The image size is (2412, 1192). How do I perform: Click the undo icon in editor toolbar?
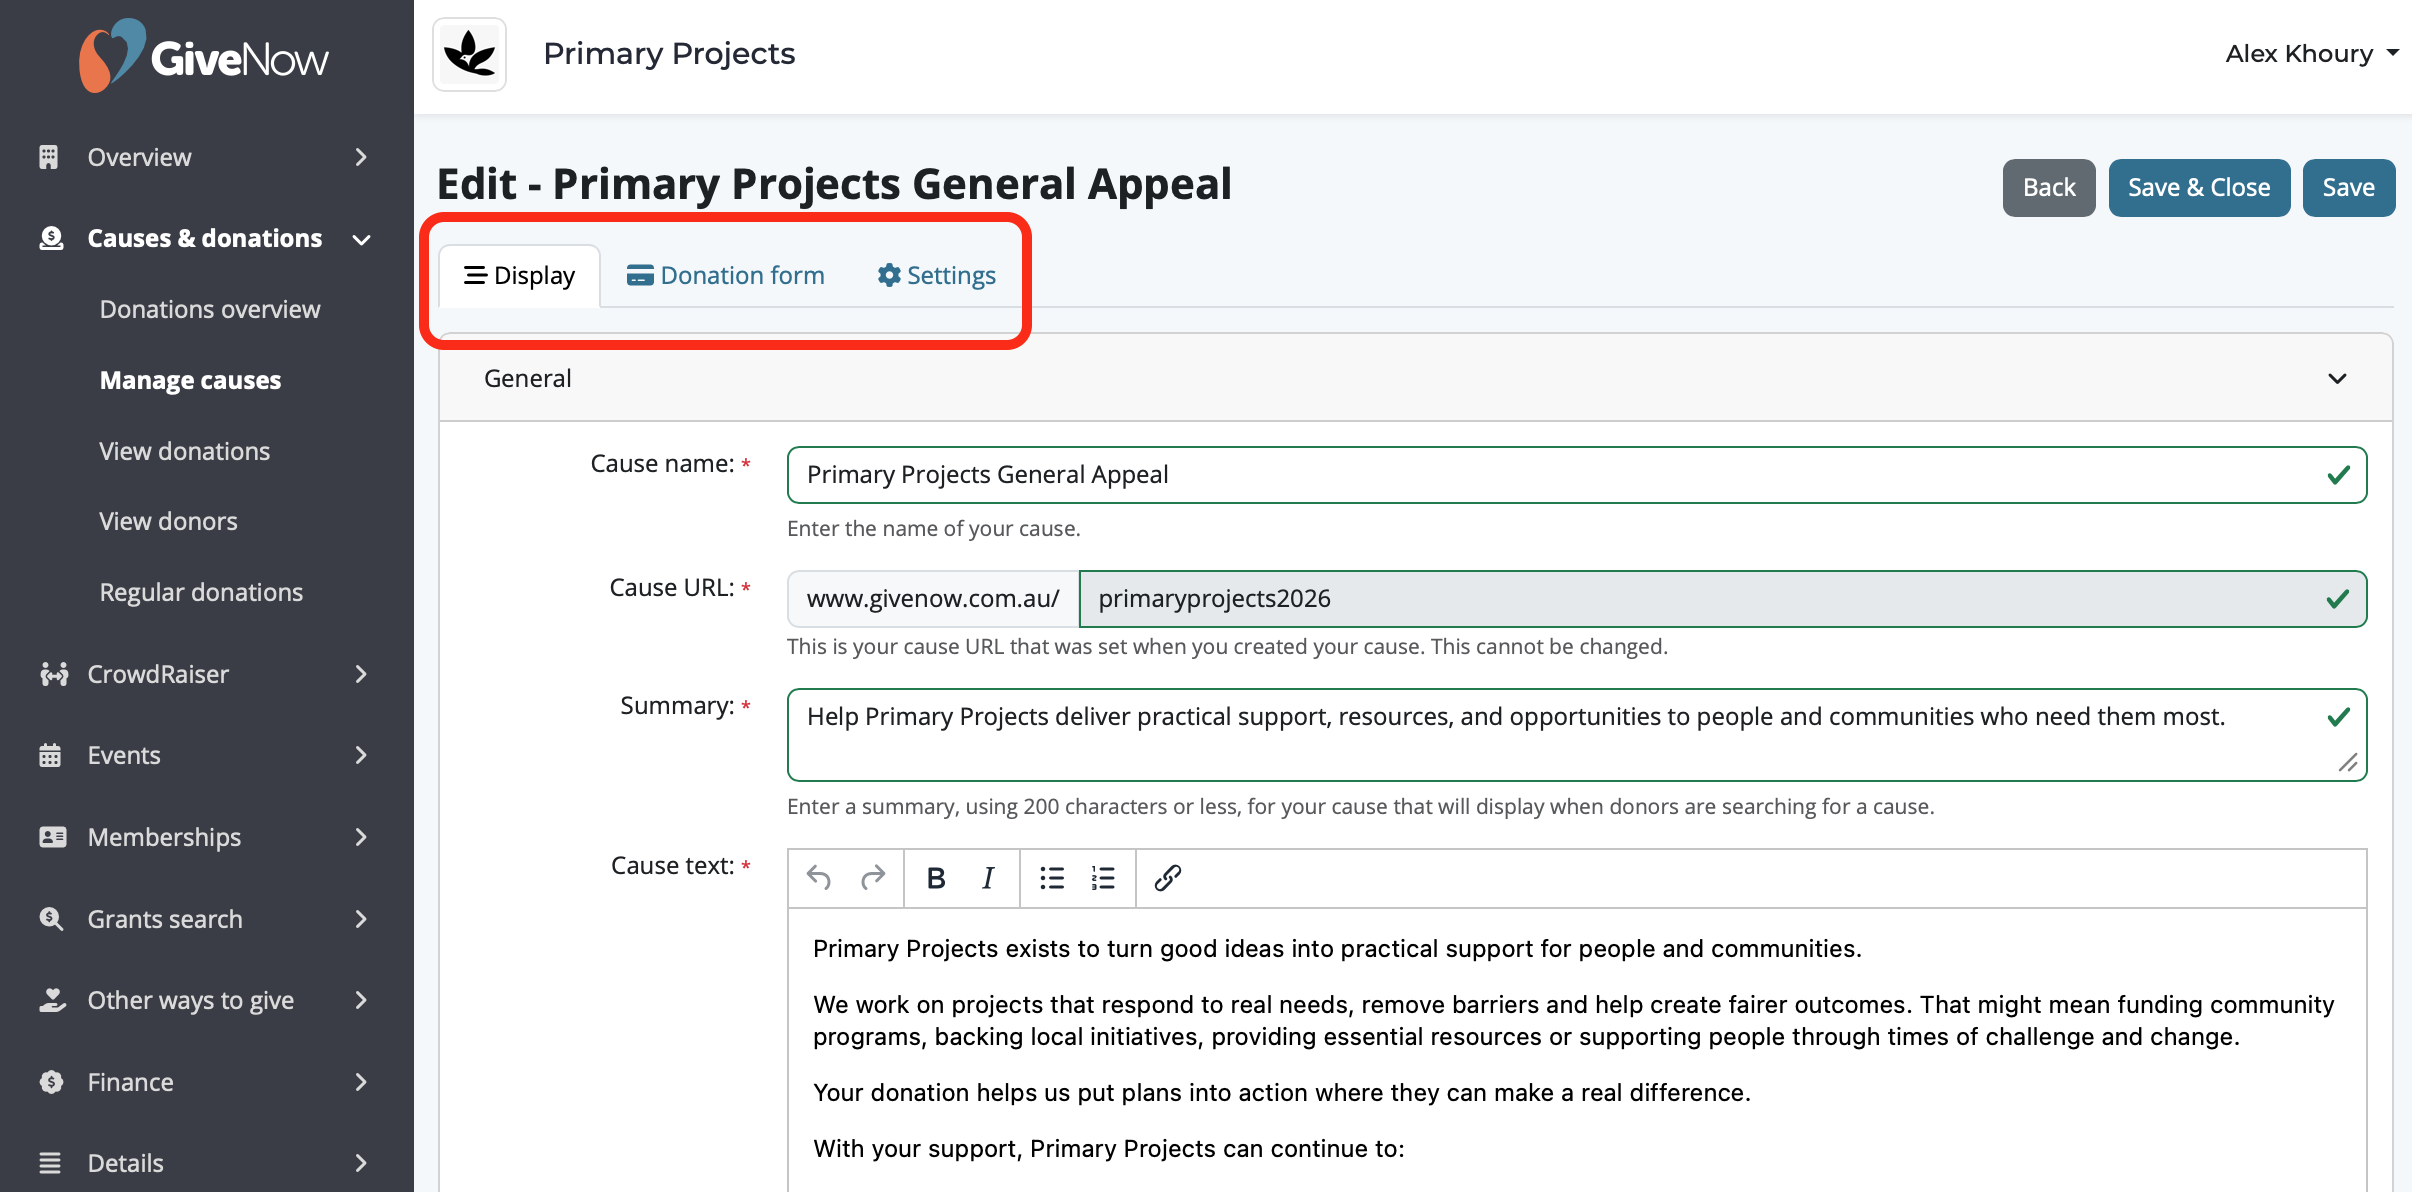point(819,878)
